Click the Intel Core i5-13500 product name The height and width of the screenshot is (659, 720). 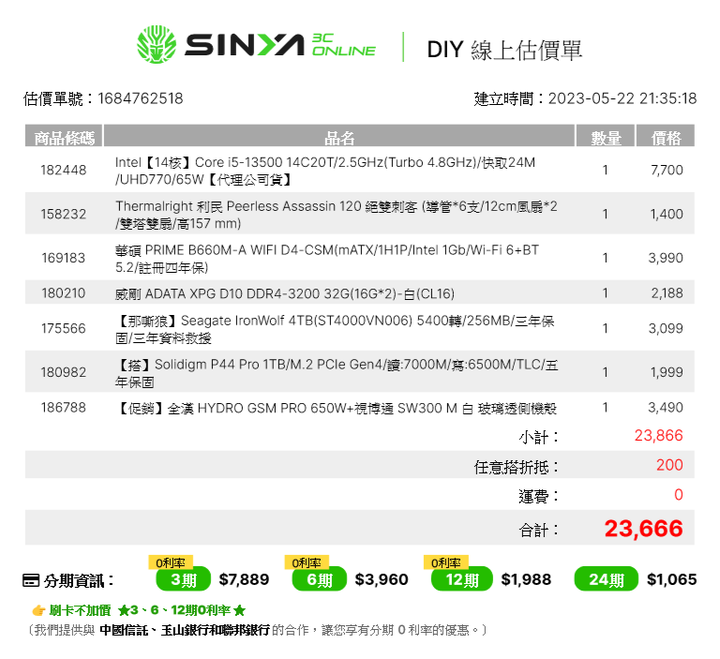click(325, 171)
